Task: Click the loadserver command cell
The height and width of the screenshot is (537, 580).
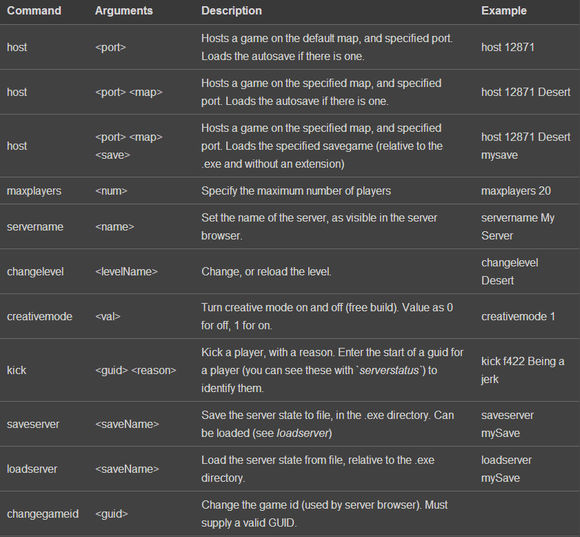Action: click(x=32, y=469)
